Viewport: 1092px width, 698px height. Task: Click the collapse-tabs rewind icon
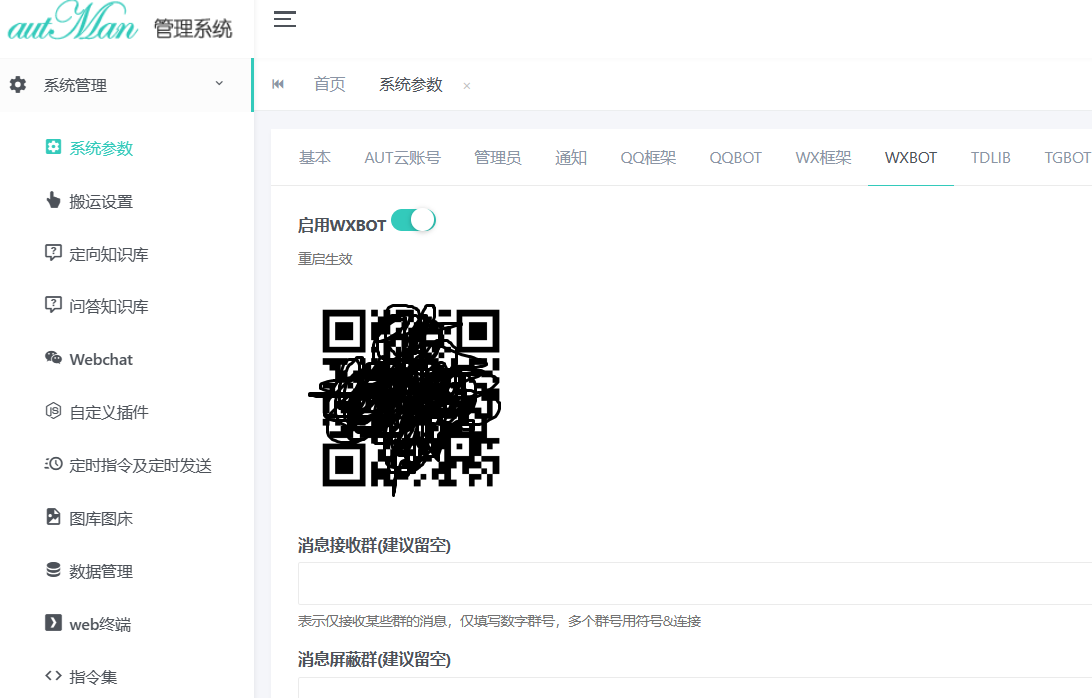(277, 84)
